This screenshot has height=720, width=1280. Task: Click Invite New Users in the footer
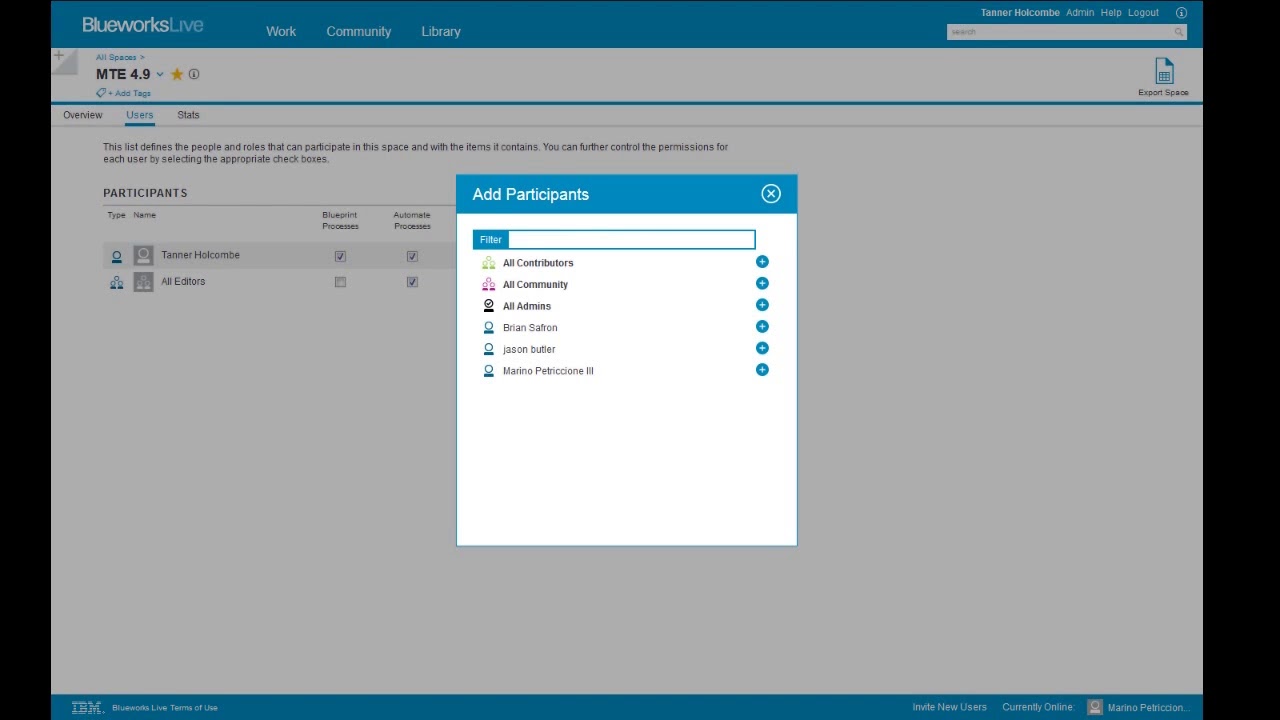tap(949, 707)
